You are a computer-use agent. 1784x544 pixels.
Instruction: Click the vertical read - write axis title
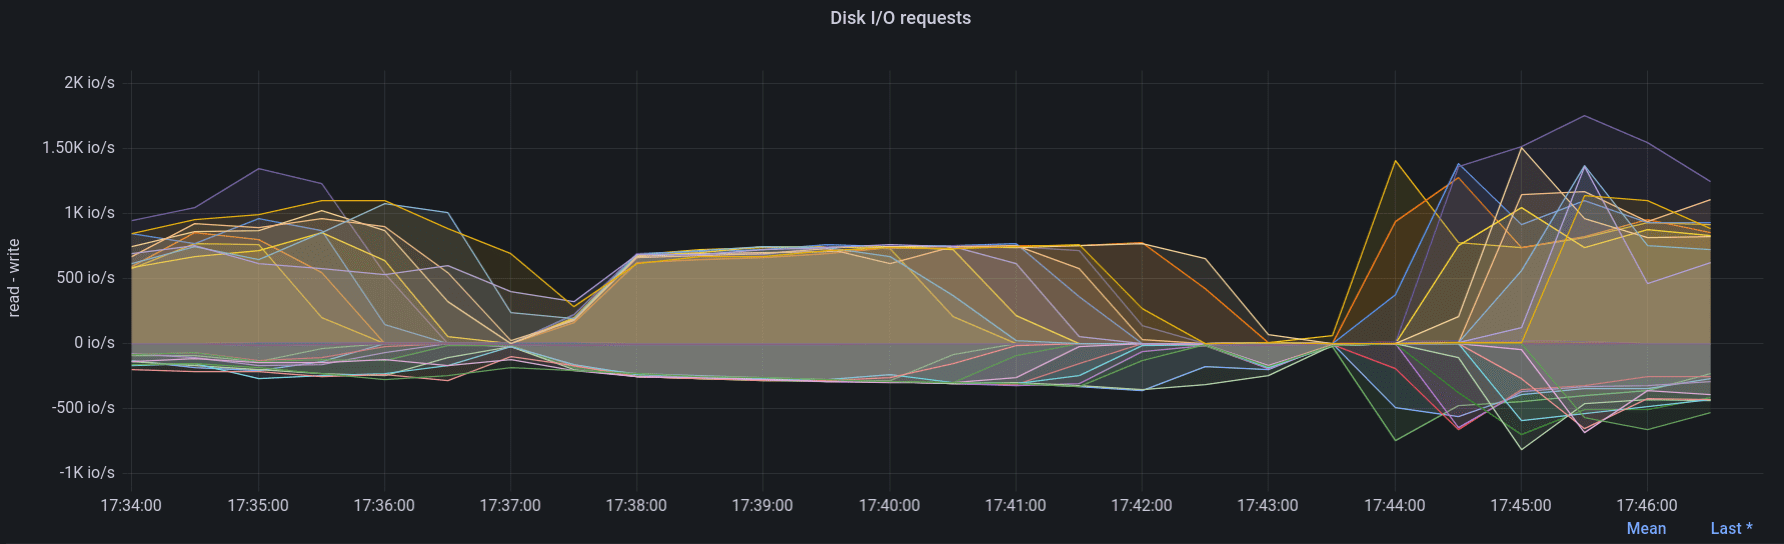coord(14,278)
